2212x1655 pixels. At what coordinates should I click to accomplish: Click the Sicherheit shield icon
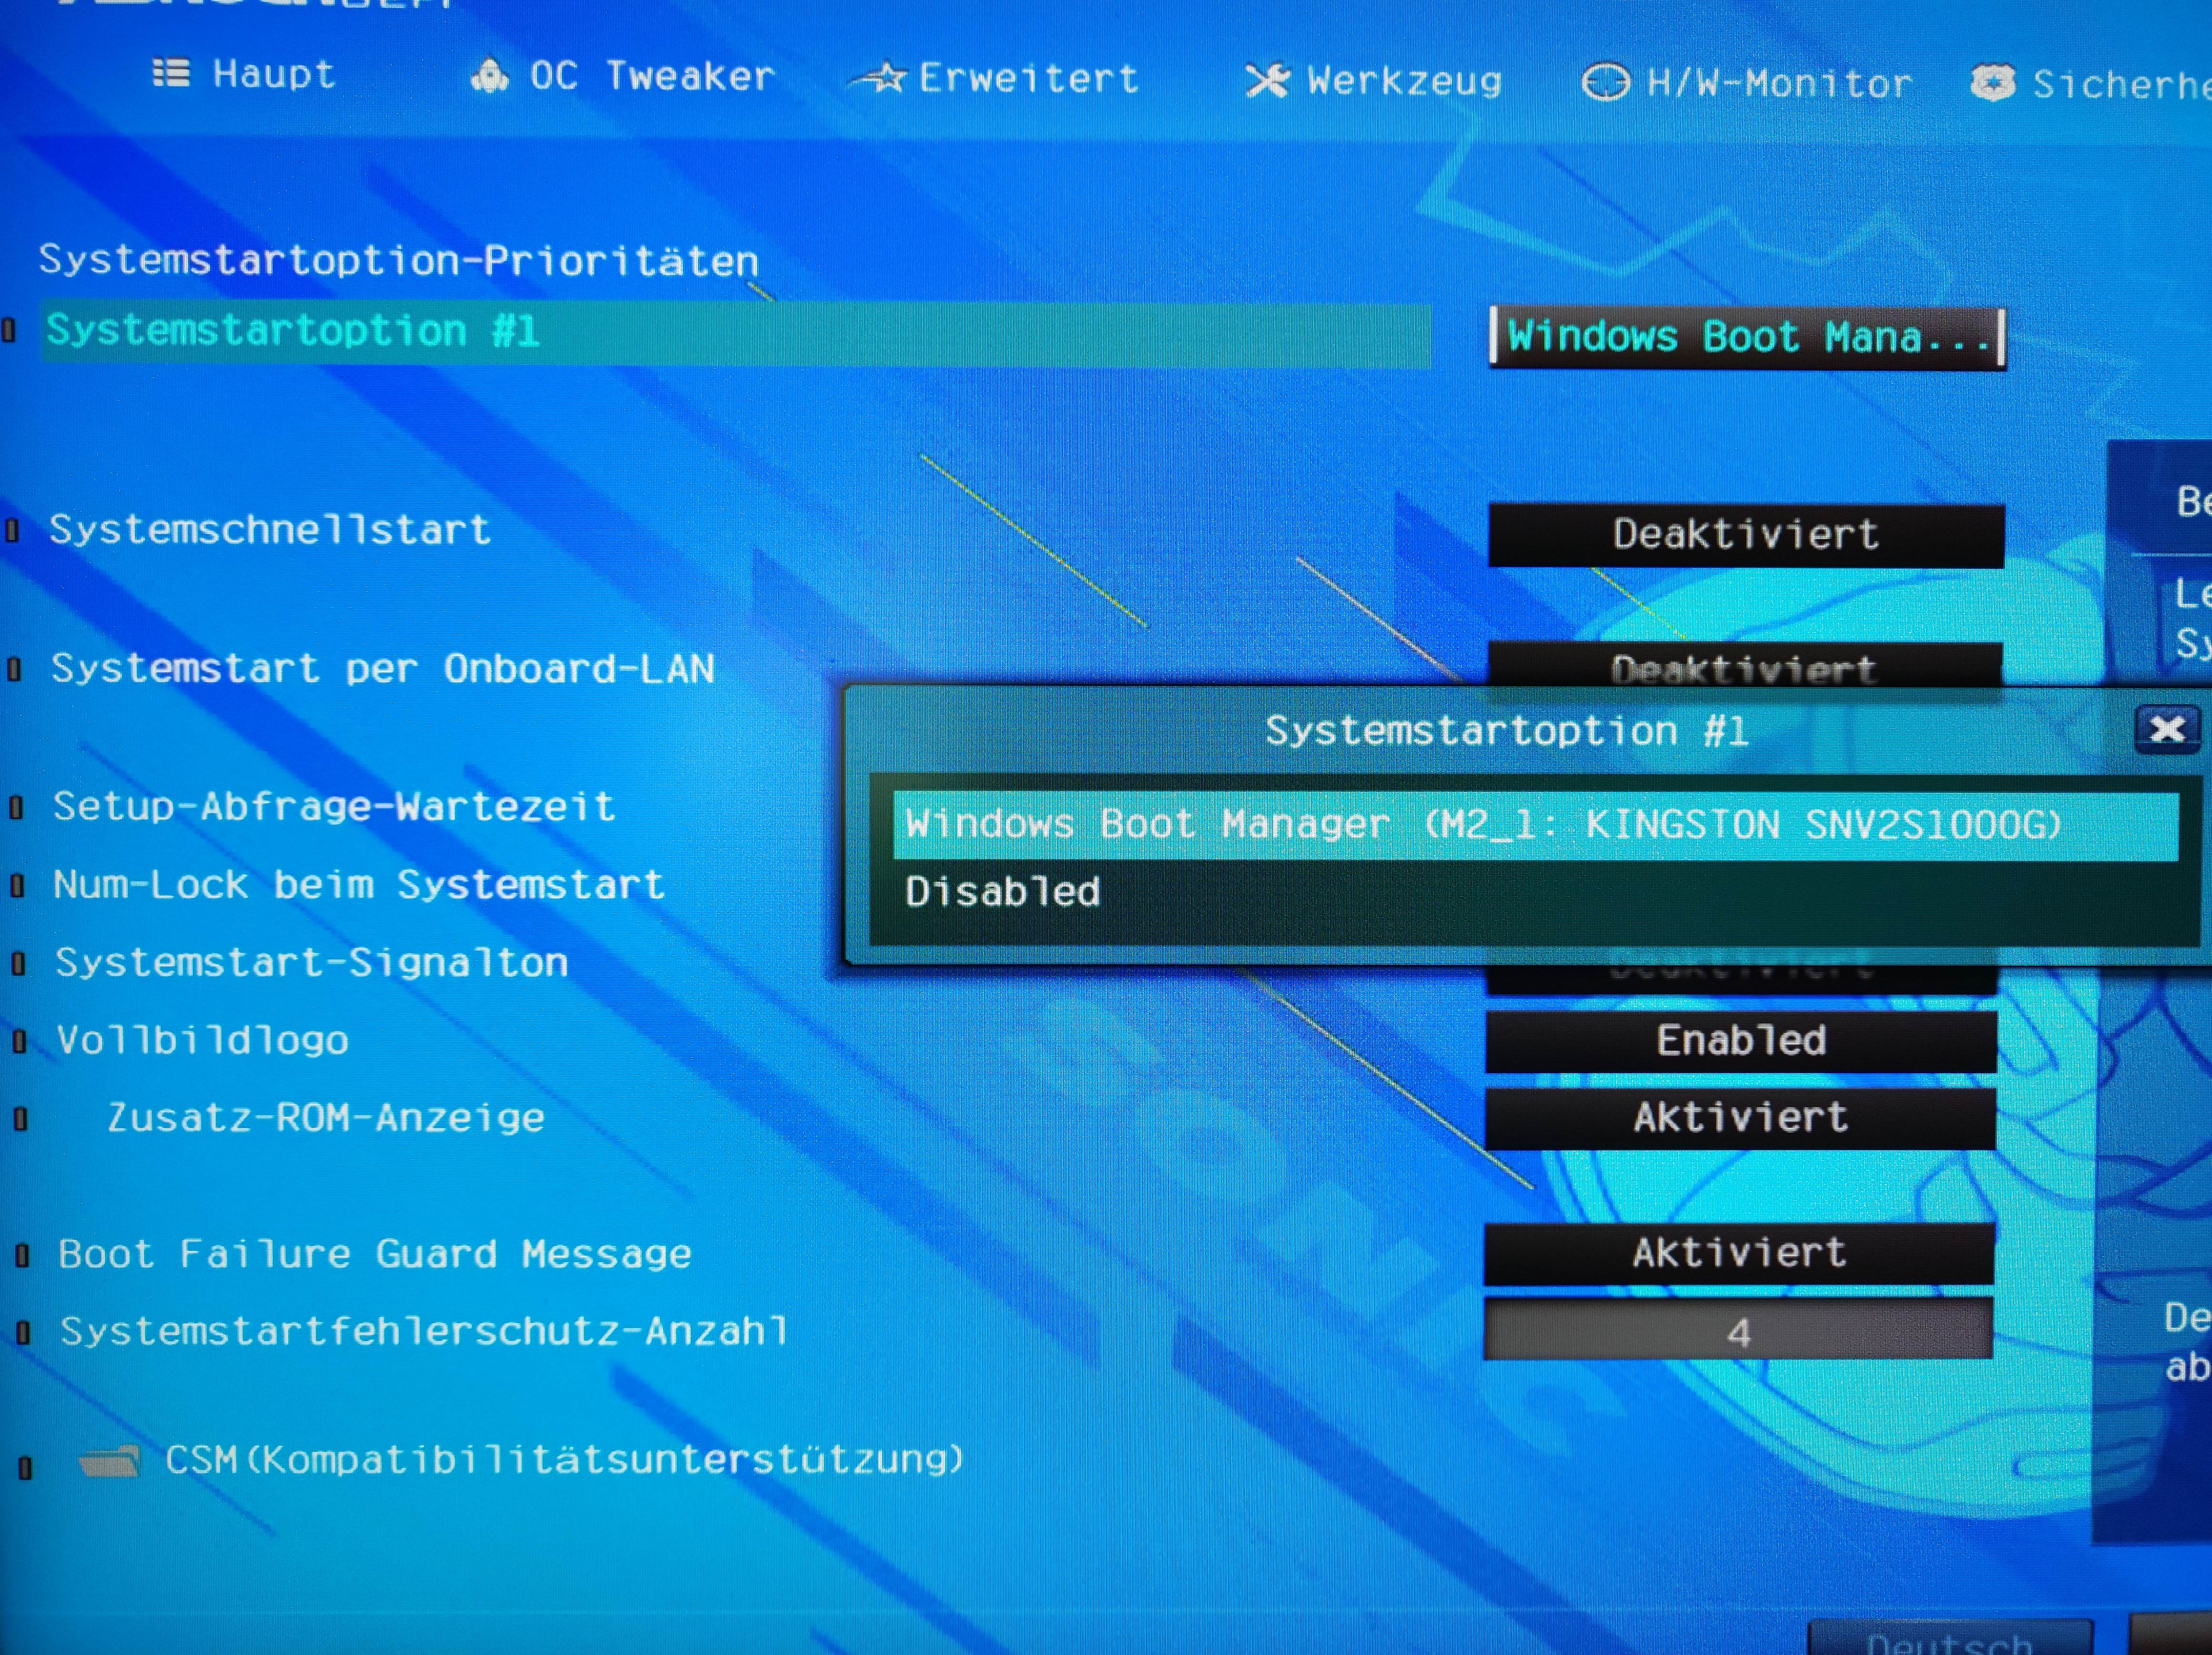point(1992,84)
